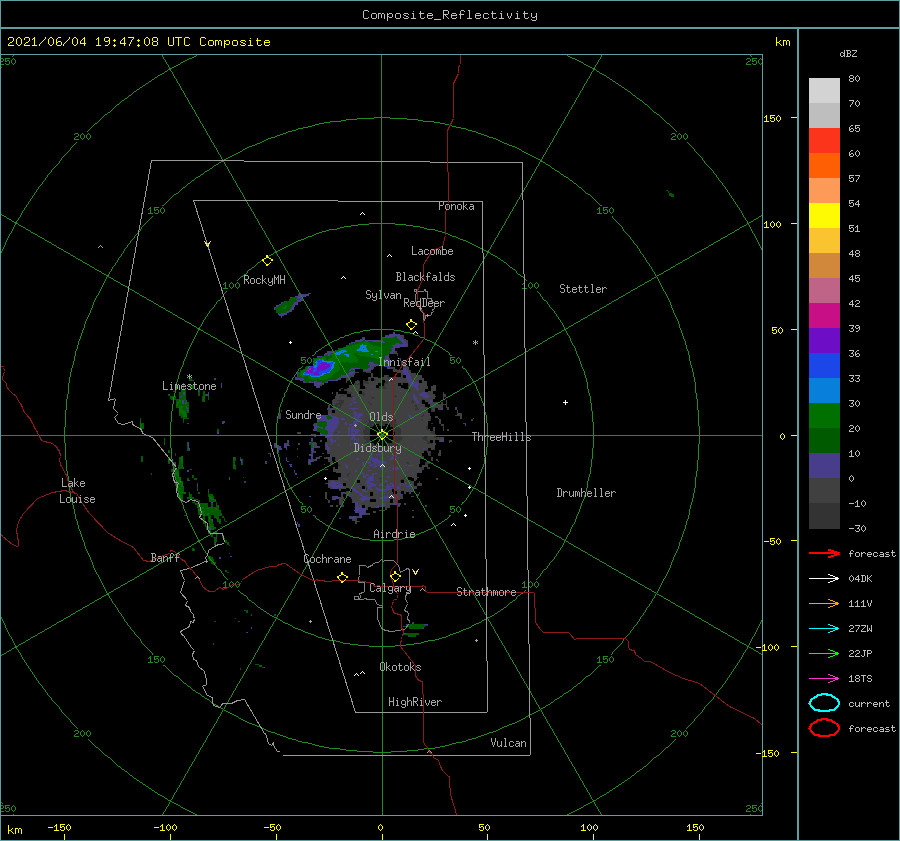Click the 'Innisfail' city label
Viewport: 900px width, 841px height.
pyautogui.click(x=405, y=362)
